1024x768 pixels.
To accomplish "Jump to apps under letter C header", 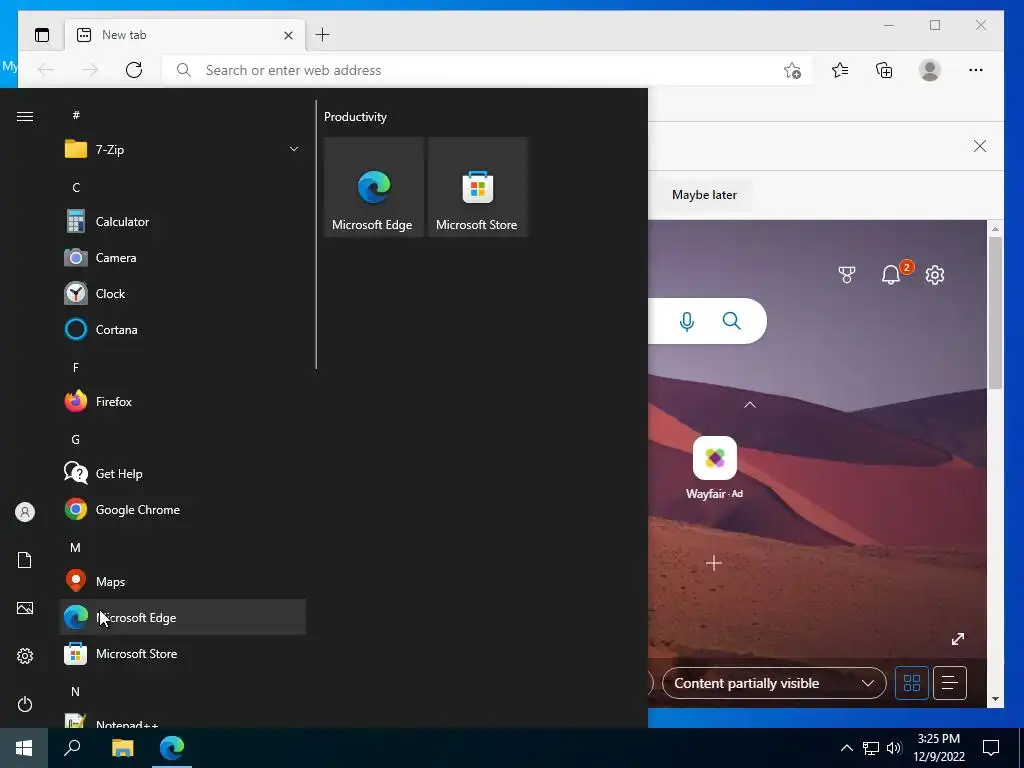I will tap(76, 187).
